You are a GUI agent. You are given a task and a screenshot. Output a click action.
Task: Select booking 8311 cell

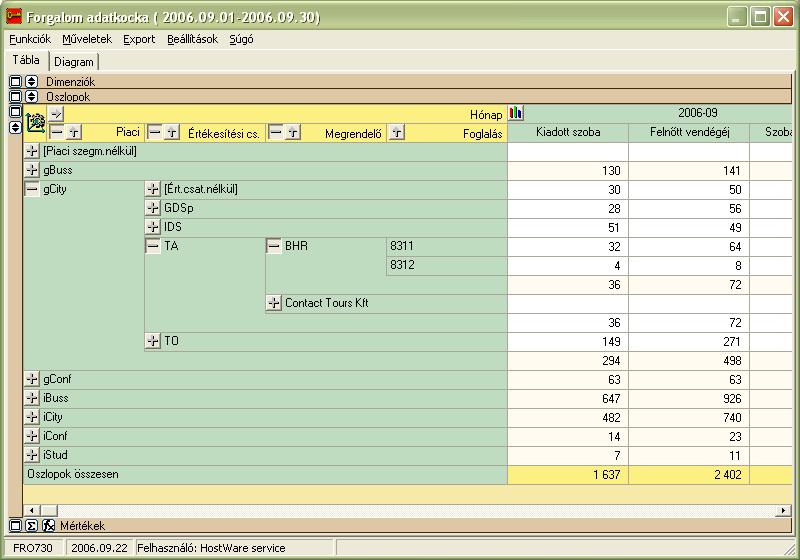pos(446,246)
